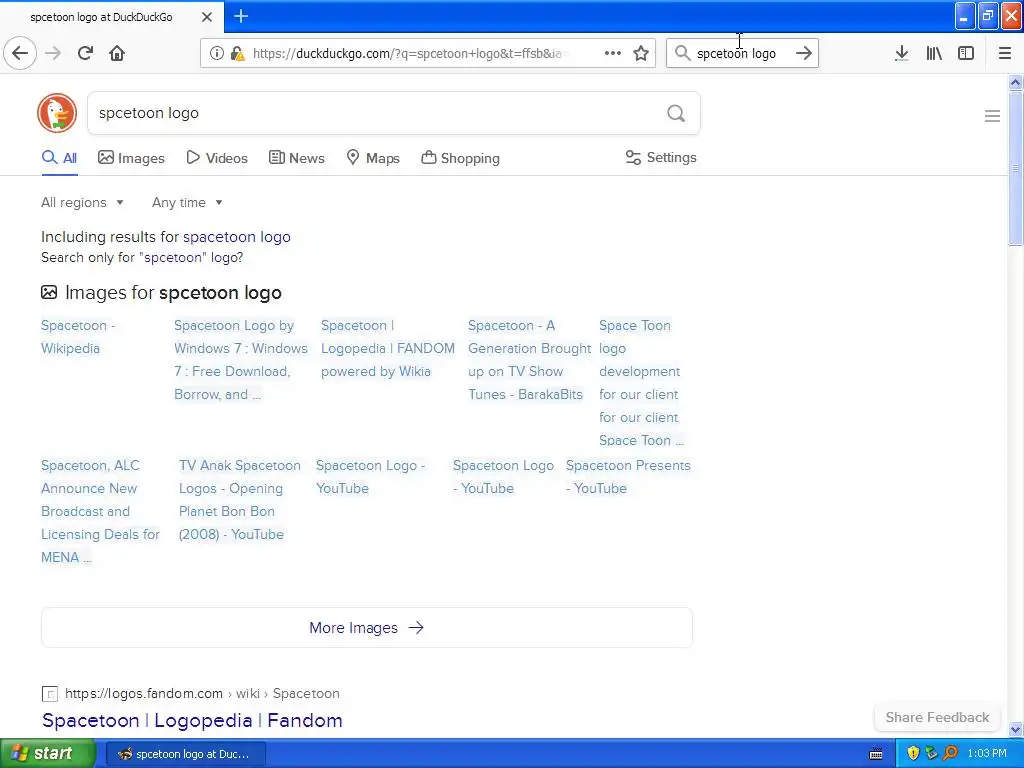1024x768 pixels.
Task: Click the favicon beside logos.fandom.com result
Action: [x=50, y=694]
